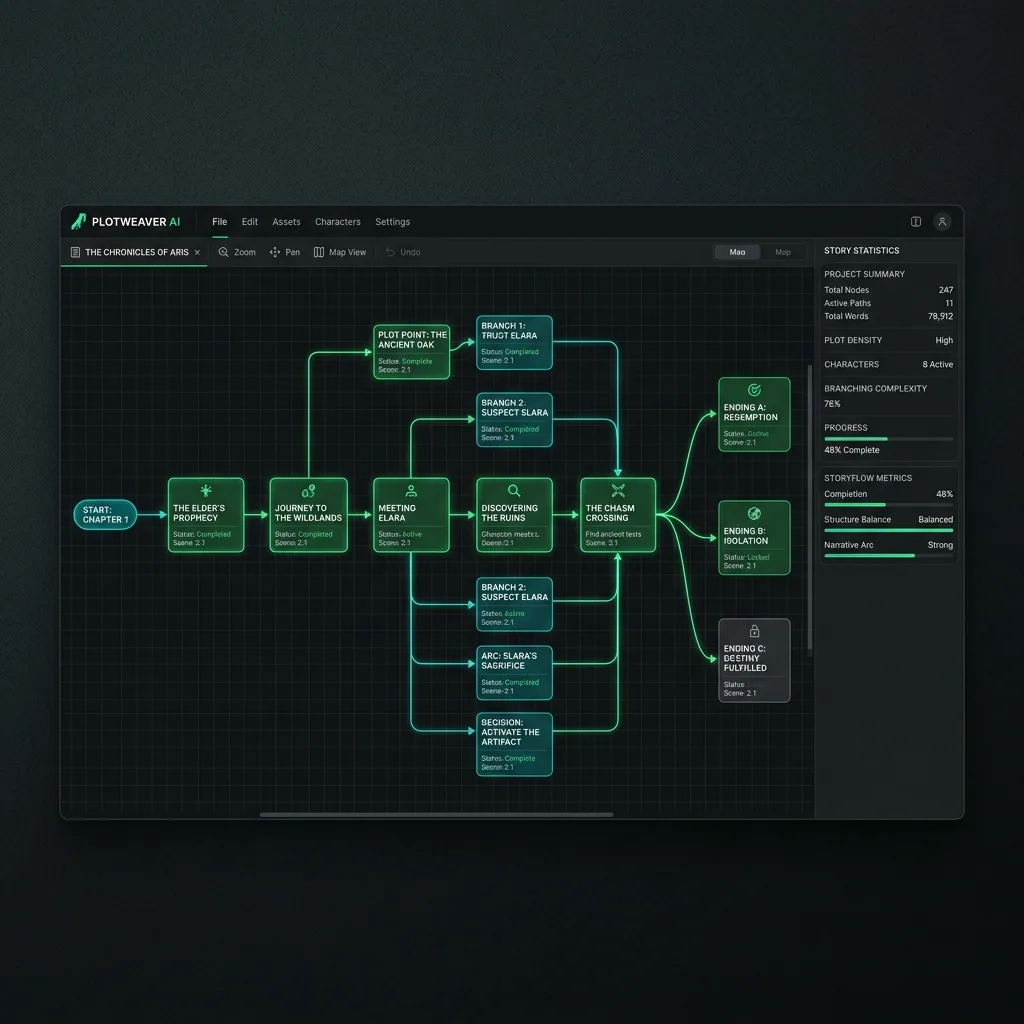Screen dimensions: 1024x1024
Task: Select the Branch 1: Trust Elara node
Action: pyautogui.click(x=514, y=342)
